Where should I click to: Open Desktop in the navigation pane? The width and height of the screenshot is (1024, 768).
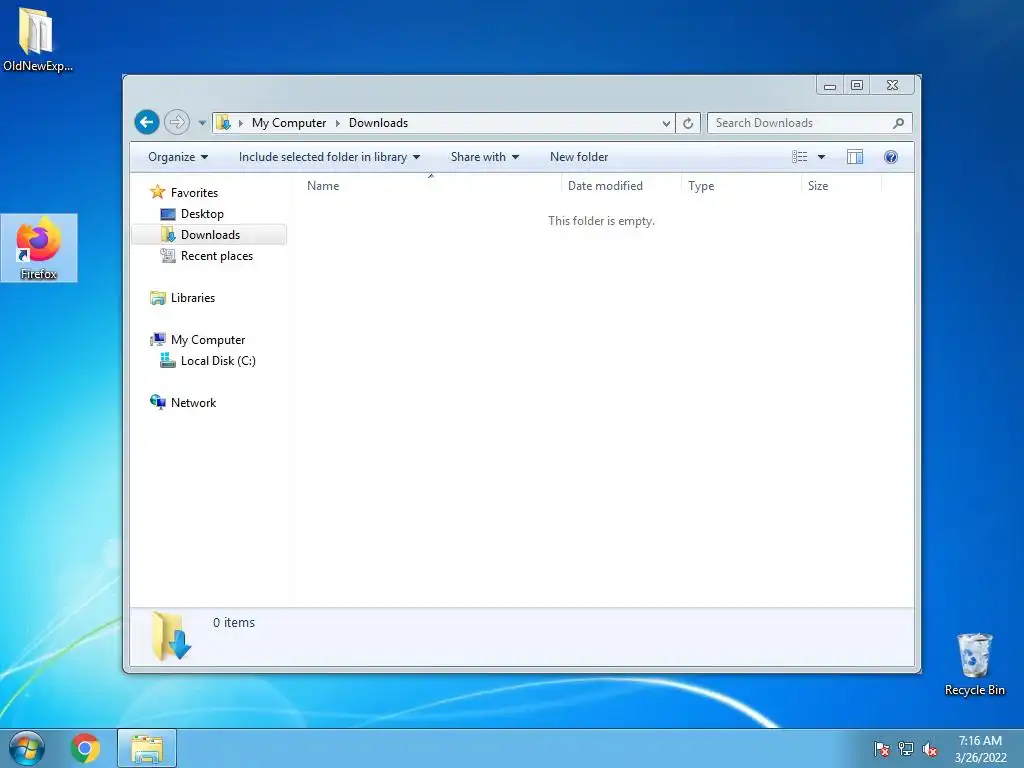point(202,214)
